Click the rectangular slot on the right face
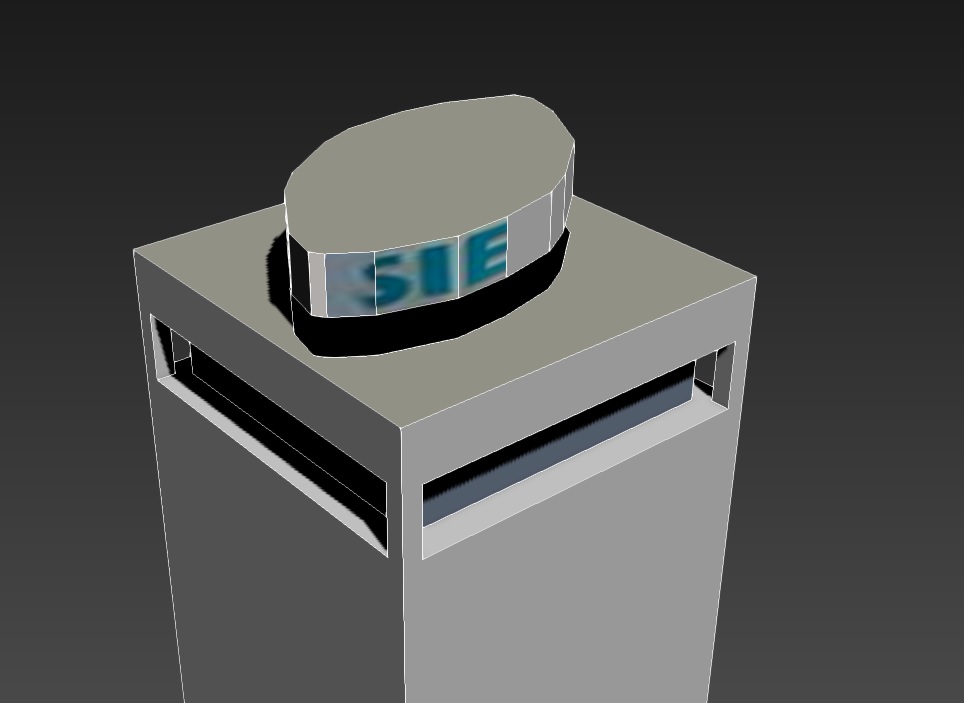Image resolution: width=964 pixels, height=703 pixels. pyautogui.click(x=578, y=450)
